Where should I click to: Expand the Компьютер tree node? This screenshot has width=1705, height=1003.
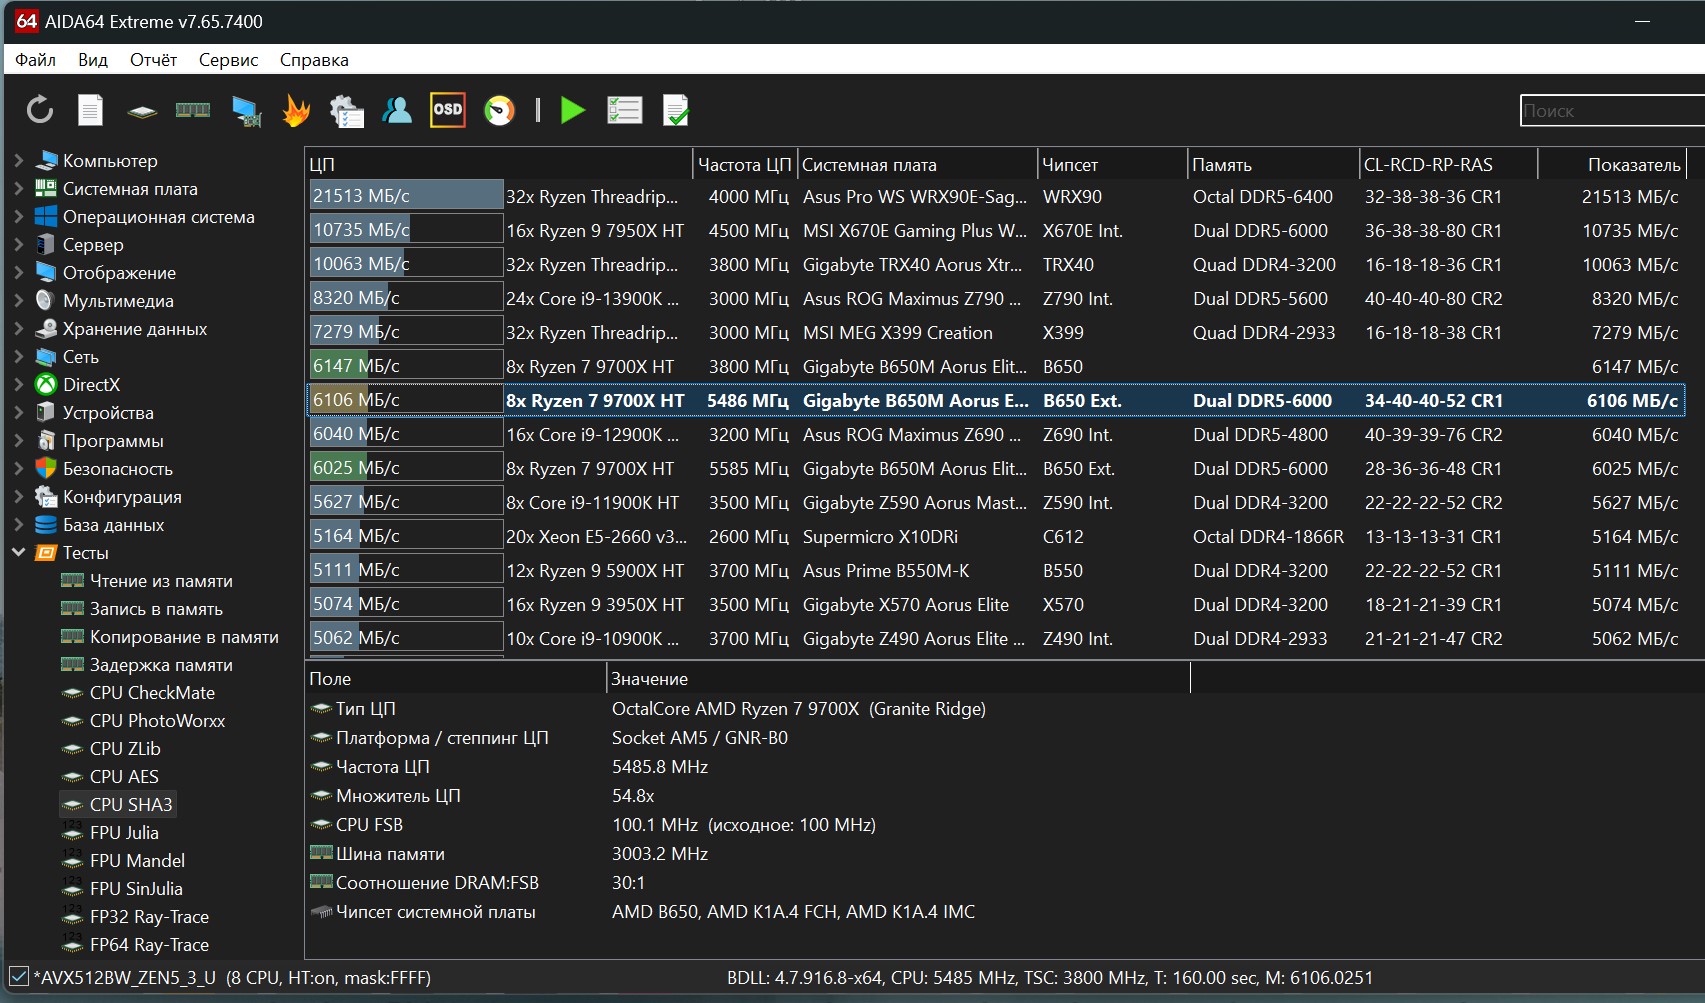coord(18,160)
